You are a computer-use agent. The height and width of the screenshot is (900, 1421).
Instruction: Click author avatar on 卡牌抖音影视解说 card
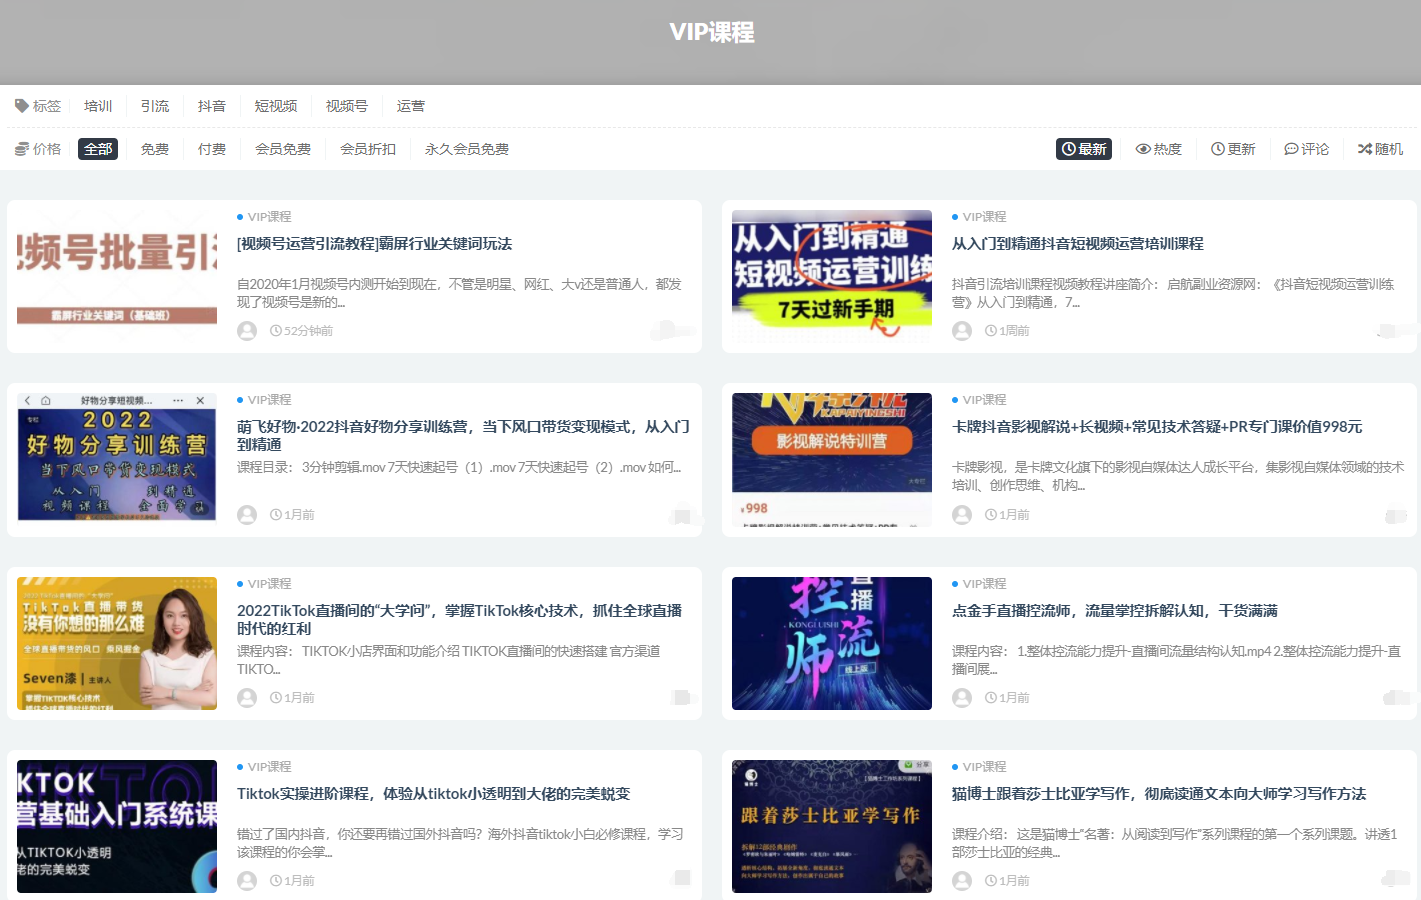point(962,515)
